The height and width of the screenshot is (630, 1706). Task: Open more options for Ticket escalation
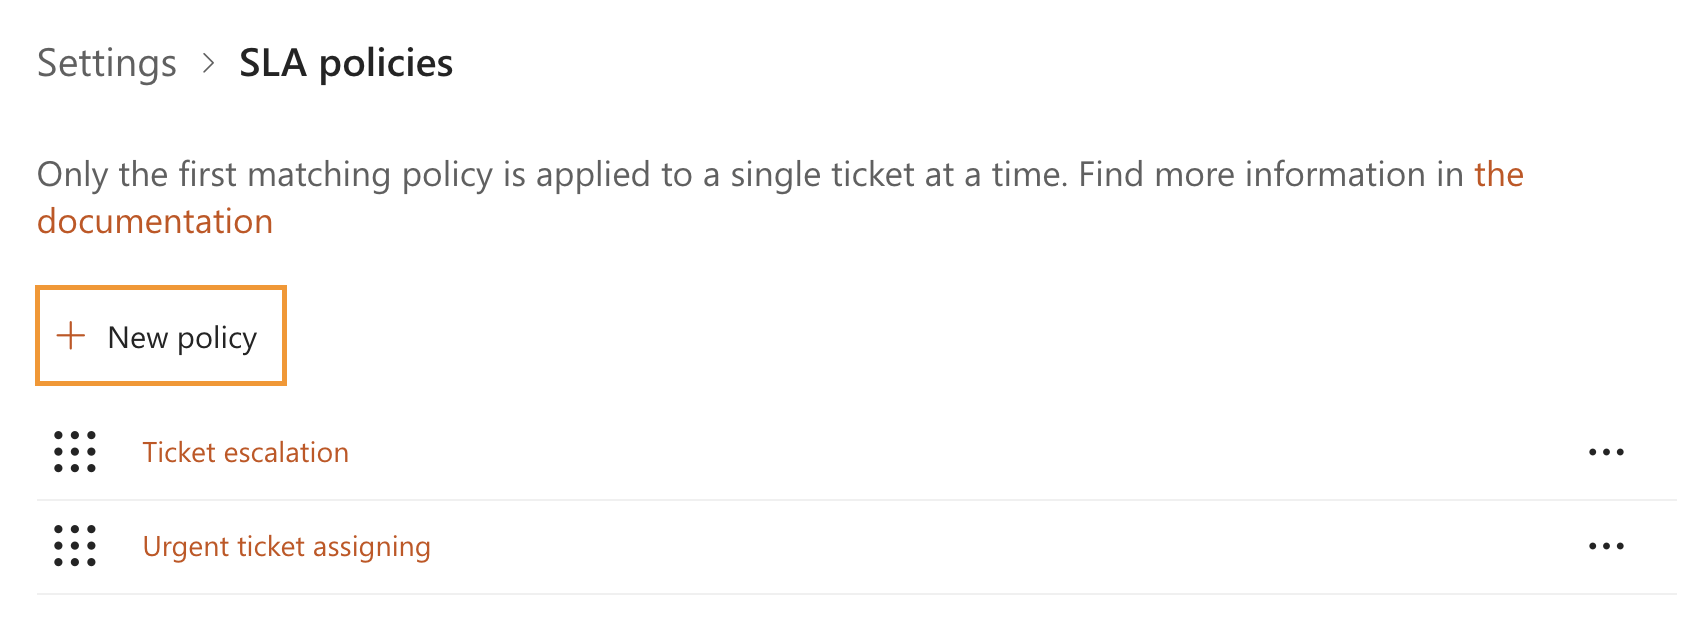pos(1606,452)
